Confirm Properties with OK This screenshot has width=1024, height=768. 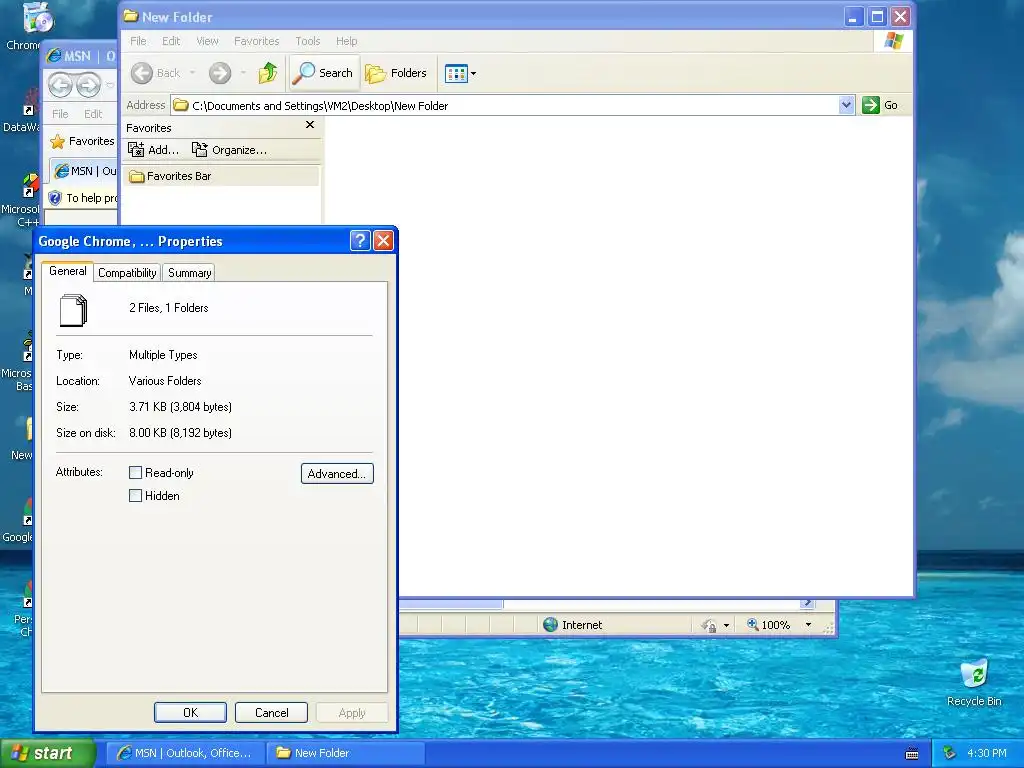pos(190,712)
